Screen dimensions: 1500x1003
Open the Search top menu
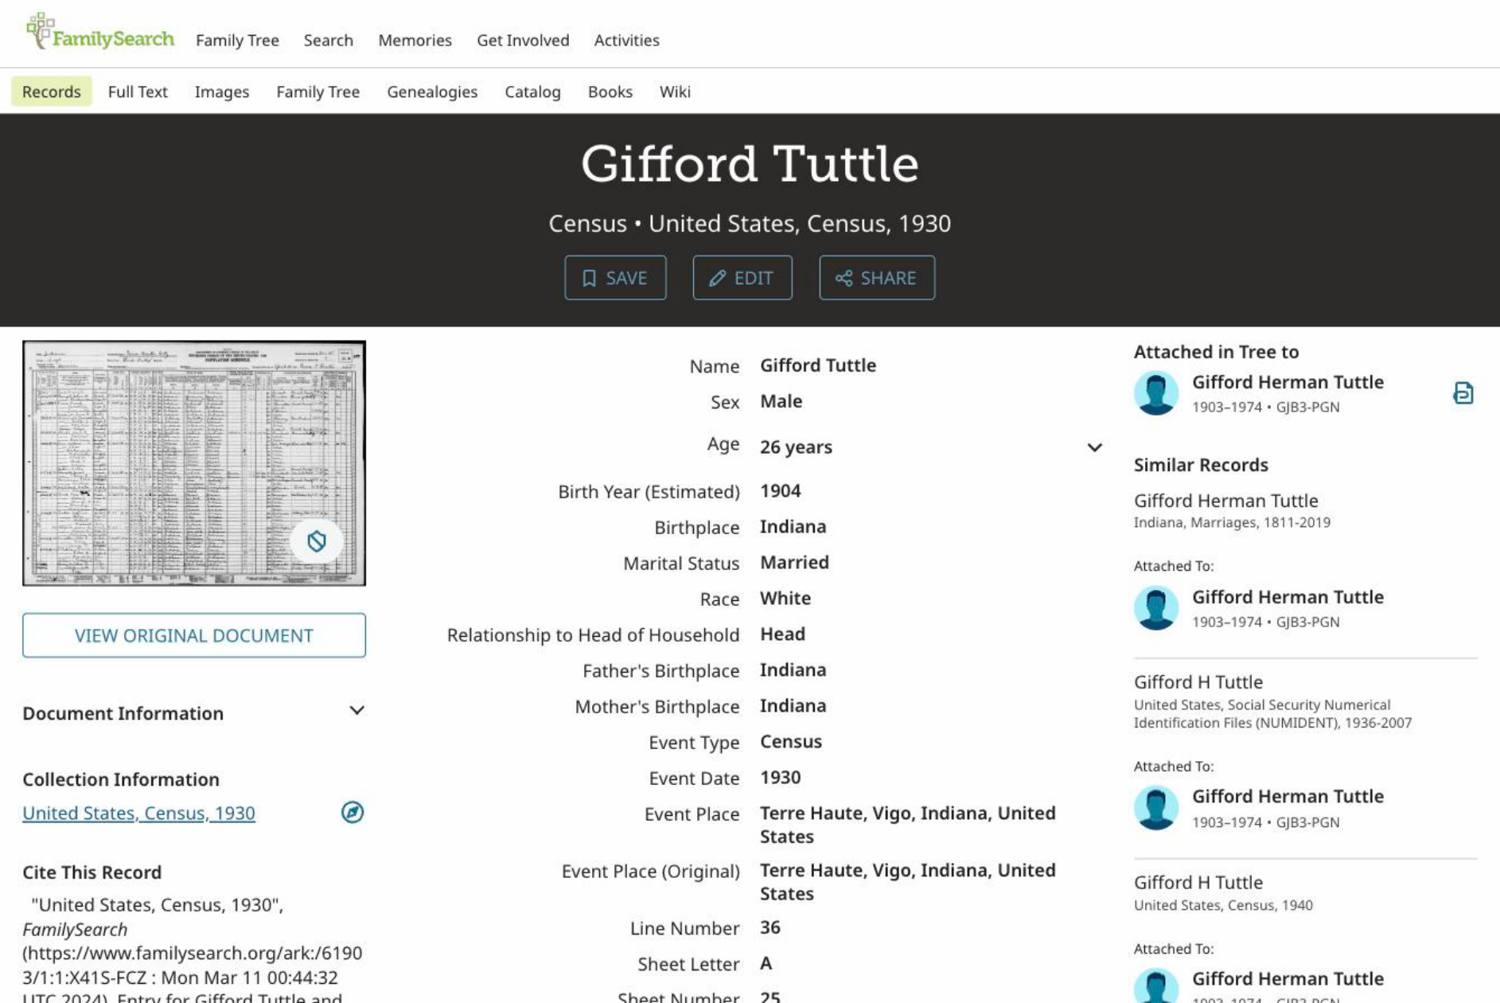click(x=328, y=40)
